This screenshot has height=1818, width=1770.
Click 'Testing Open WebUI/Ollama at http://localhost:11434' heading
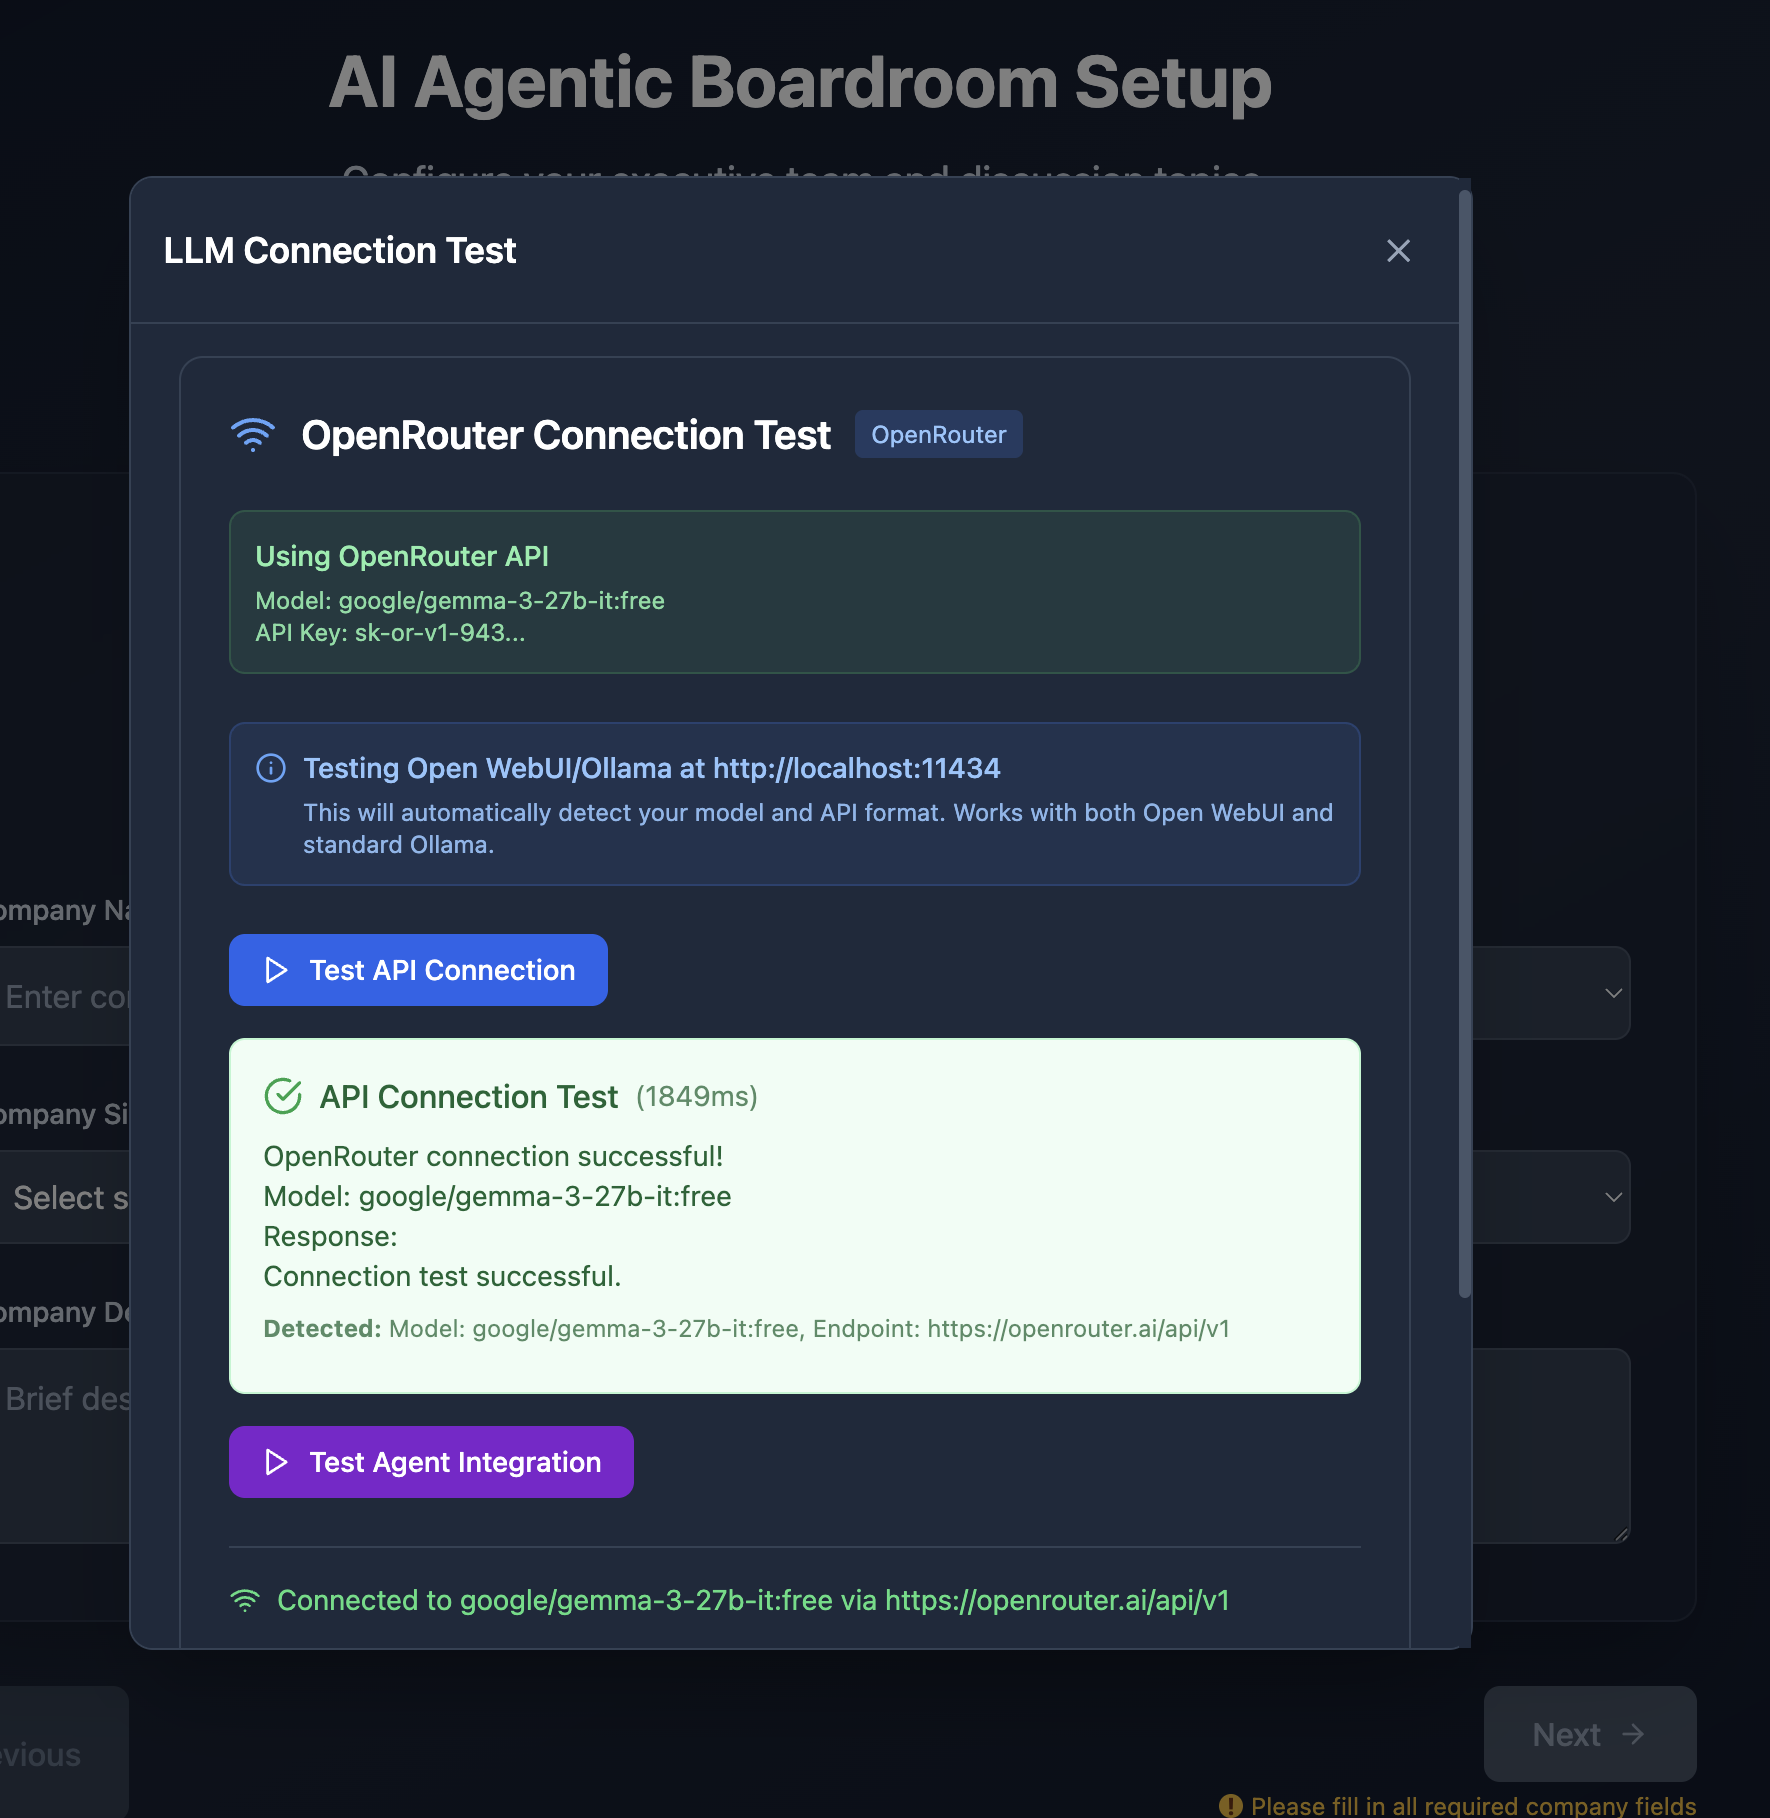(x=652, y=768)
